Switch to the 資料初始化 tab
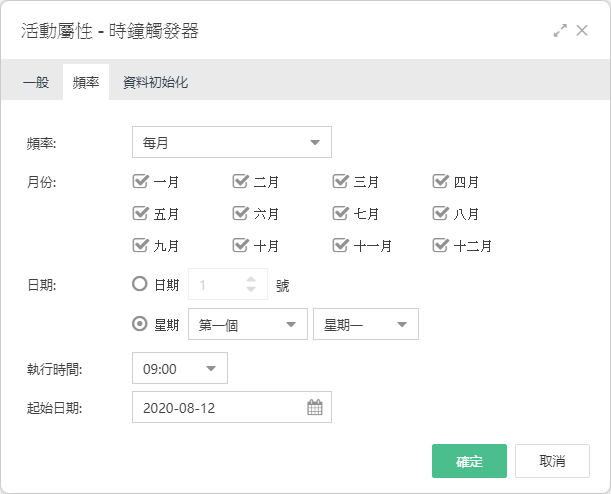The width and height of the screenshot is (611, 494). pos(155,82)
